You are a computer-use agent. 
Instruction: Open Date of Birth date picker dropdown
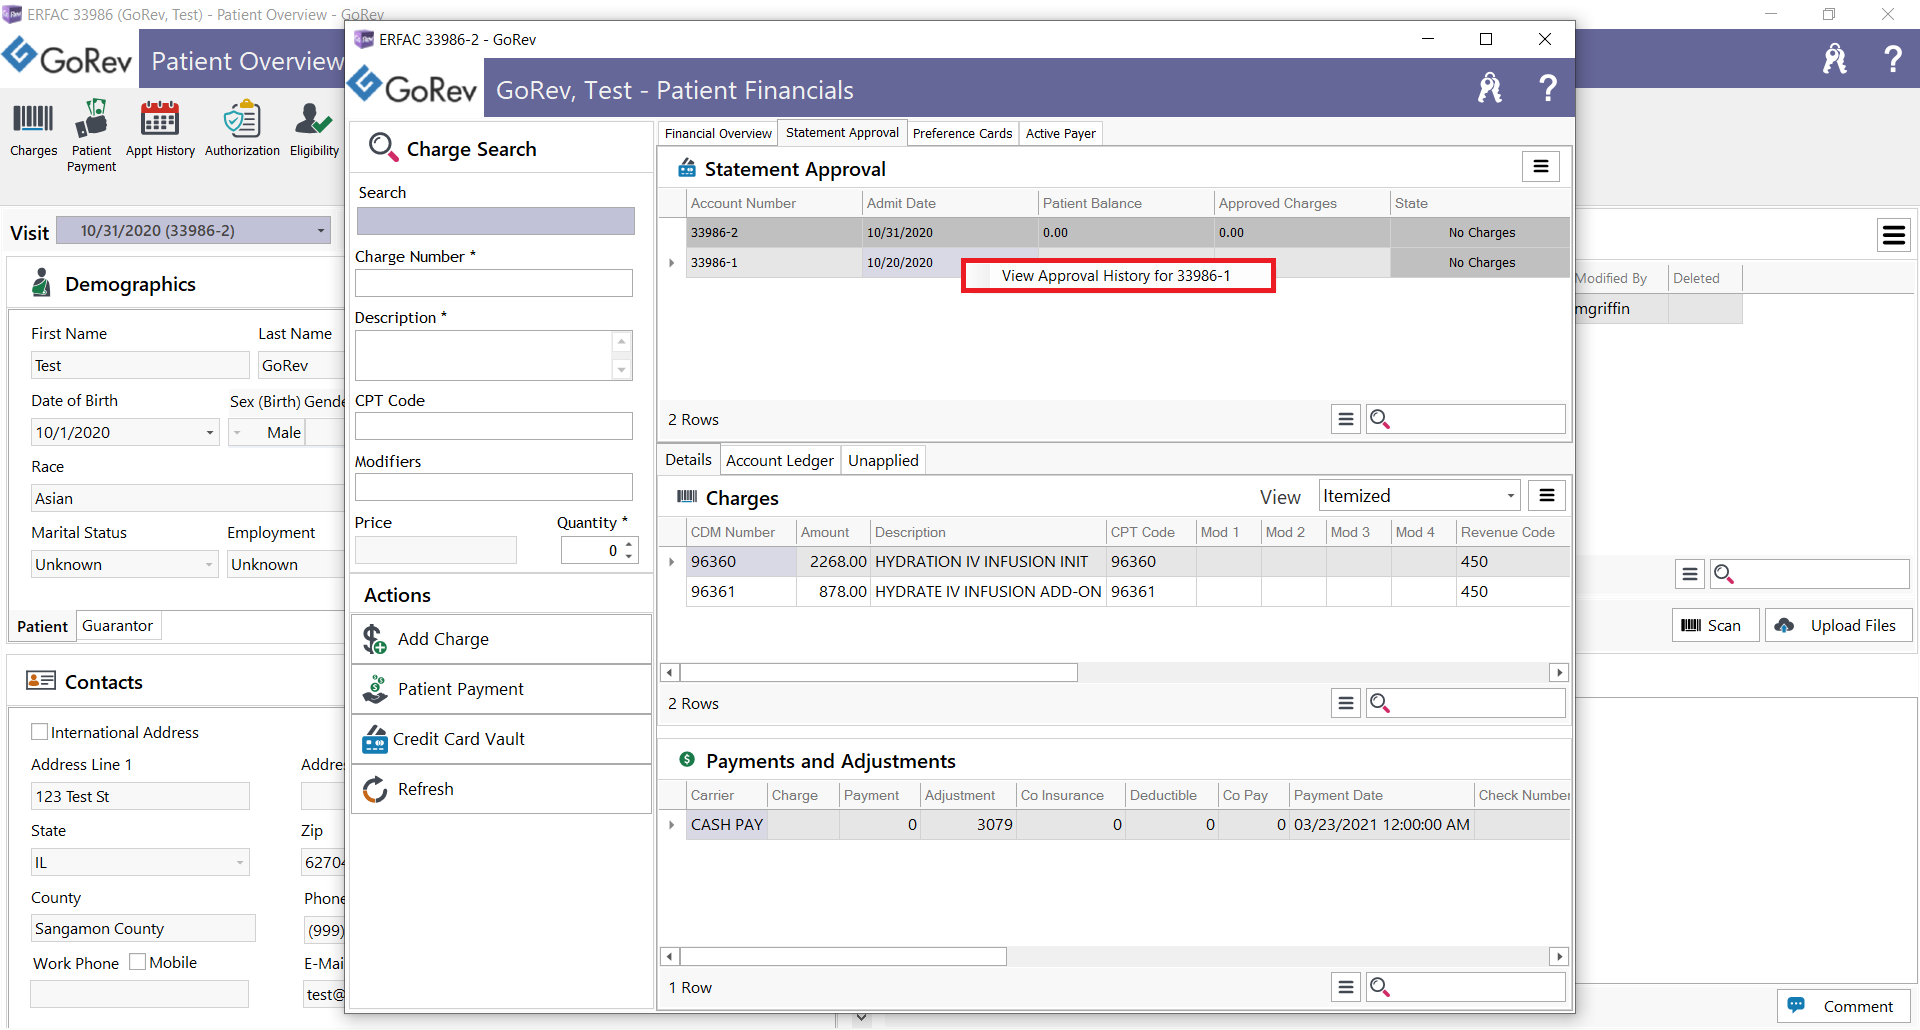coord(210,433)
